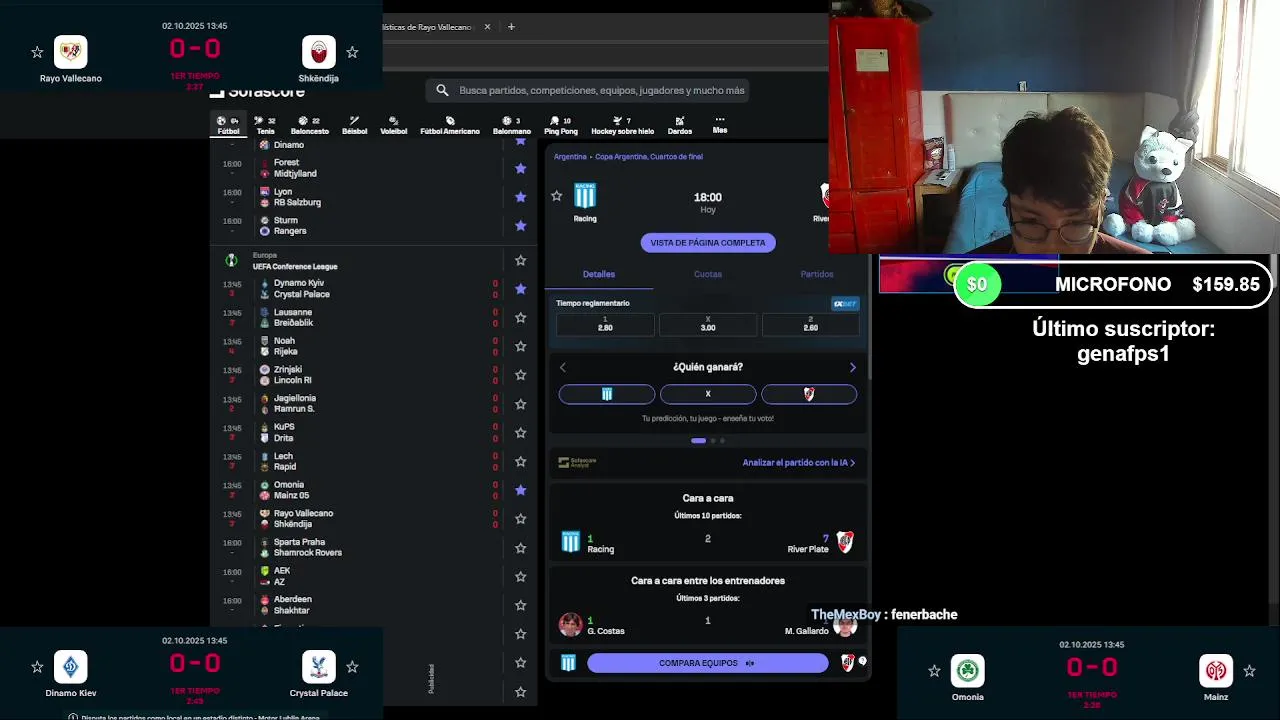
Task: Open the Lech vs Rapid match row
Action: [x=374, y=461]
